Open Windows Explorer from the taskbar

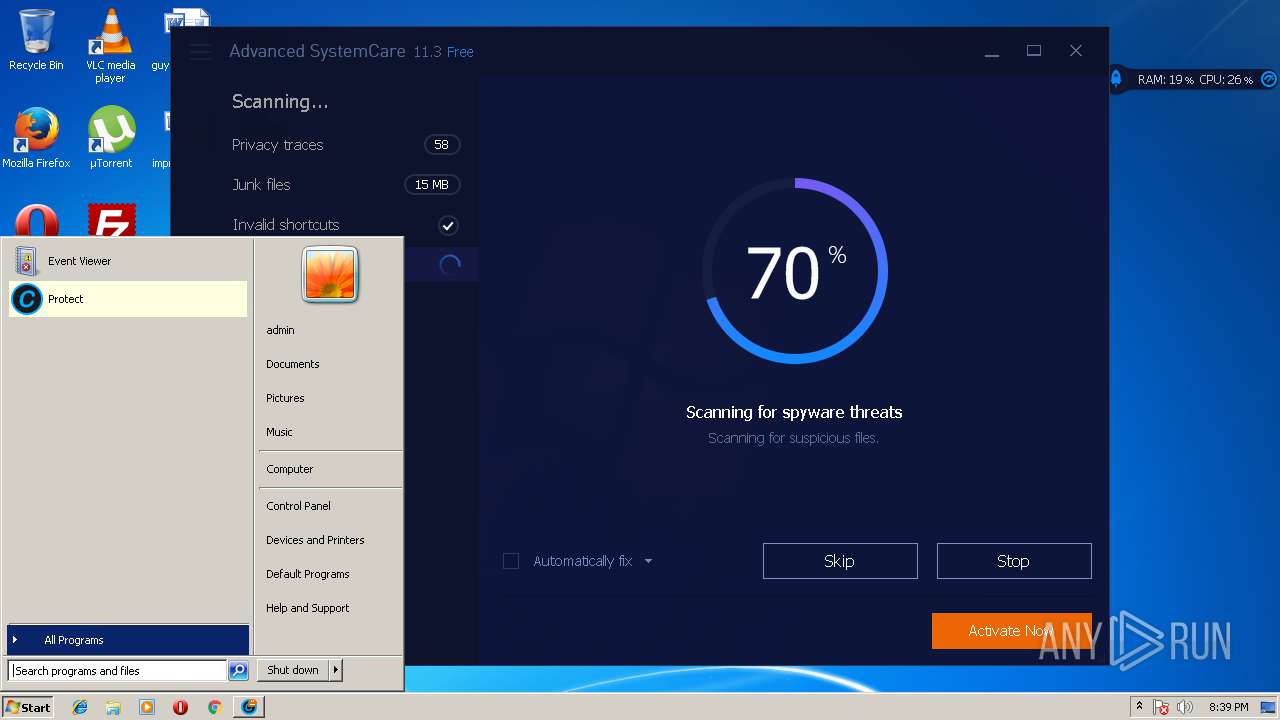113,707
